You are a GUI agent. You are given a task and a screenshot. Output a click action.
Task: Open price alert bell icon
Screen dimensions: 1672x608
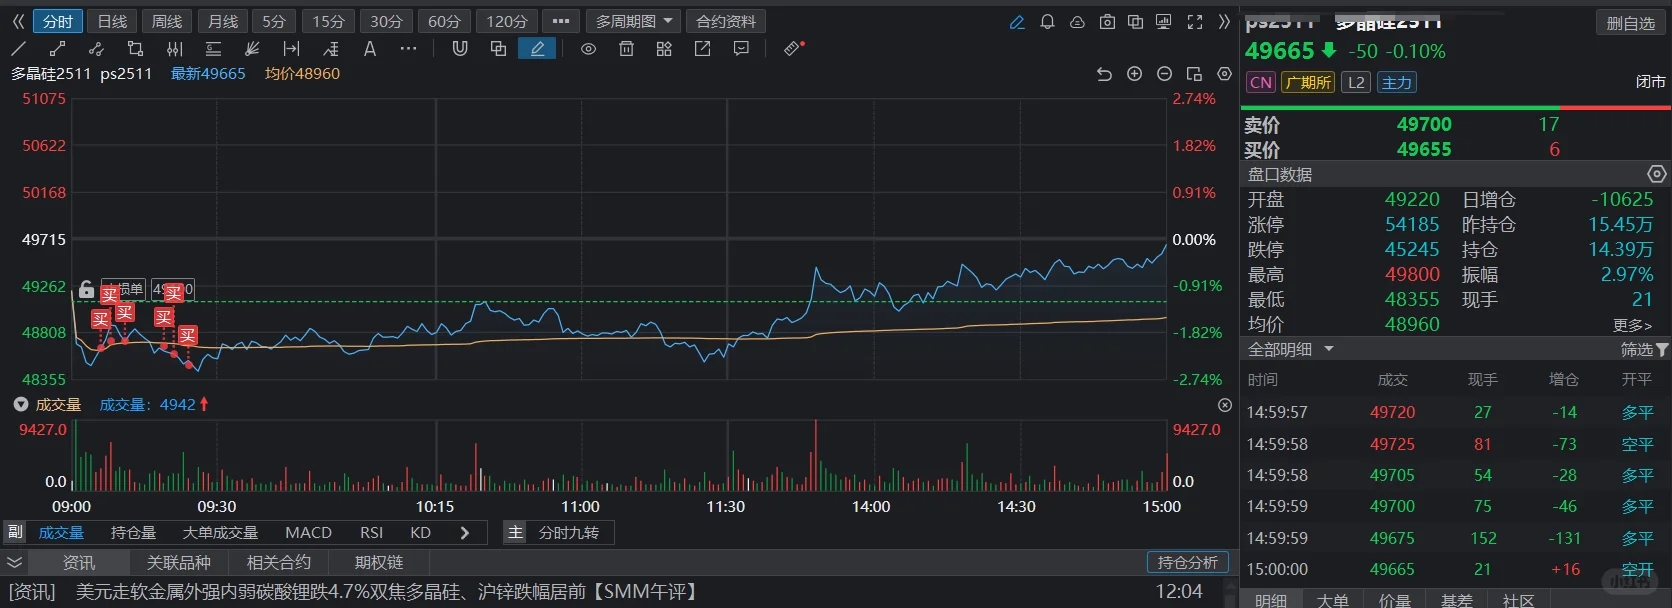tap(1047, 21)
